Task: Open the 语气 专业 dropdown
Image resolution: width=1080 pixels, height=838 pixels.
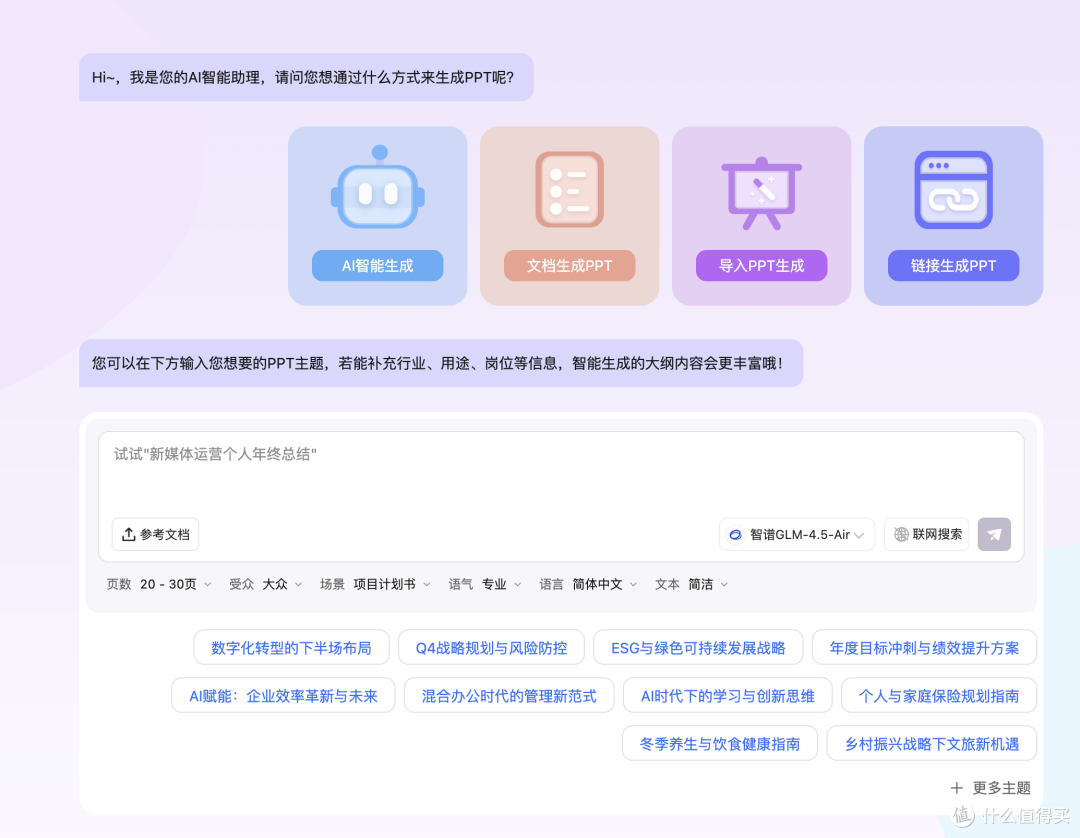Action: 485,584
